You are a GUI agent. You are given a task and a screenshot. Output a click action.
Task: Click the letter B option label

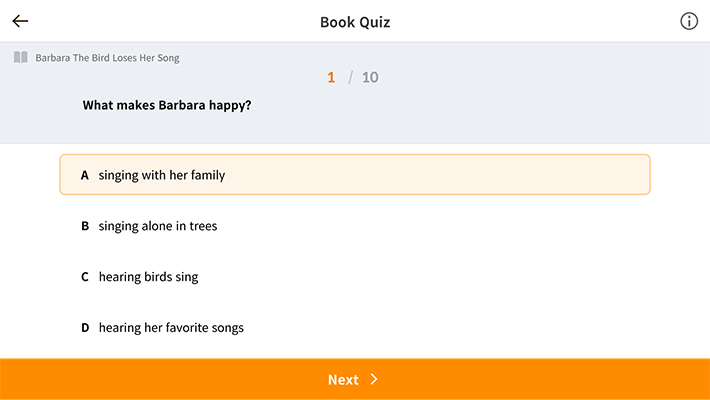pos(85,226)
